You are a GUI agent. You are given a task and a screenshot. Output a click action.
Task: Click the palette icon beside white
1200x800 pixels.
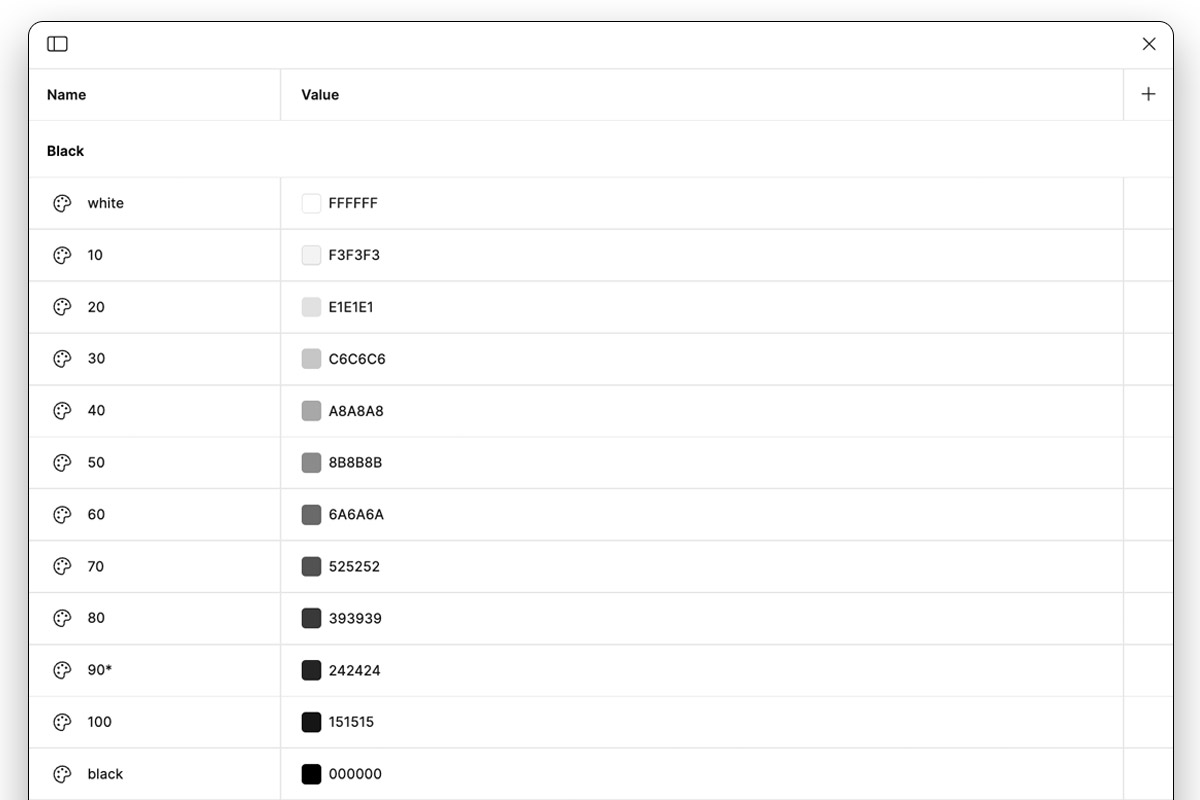[62, 203]
